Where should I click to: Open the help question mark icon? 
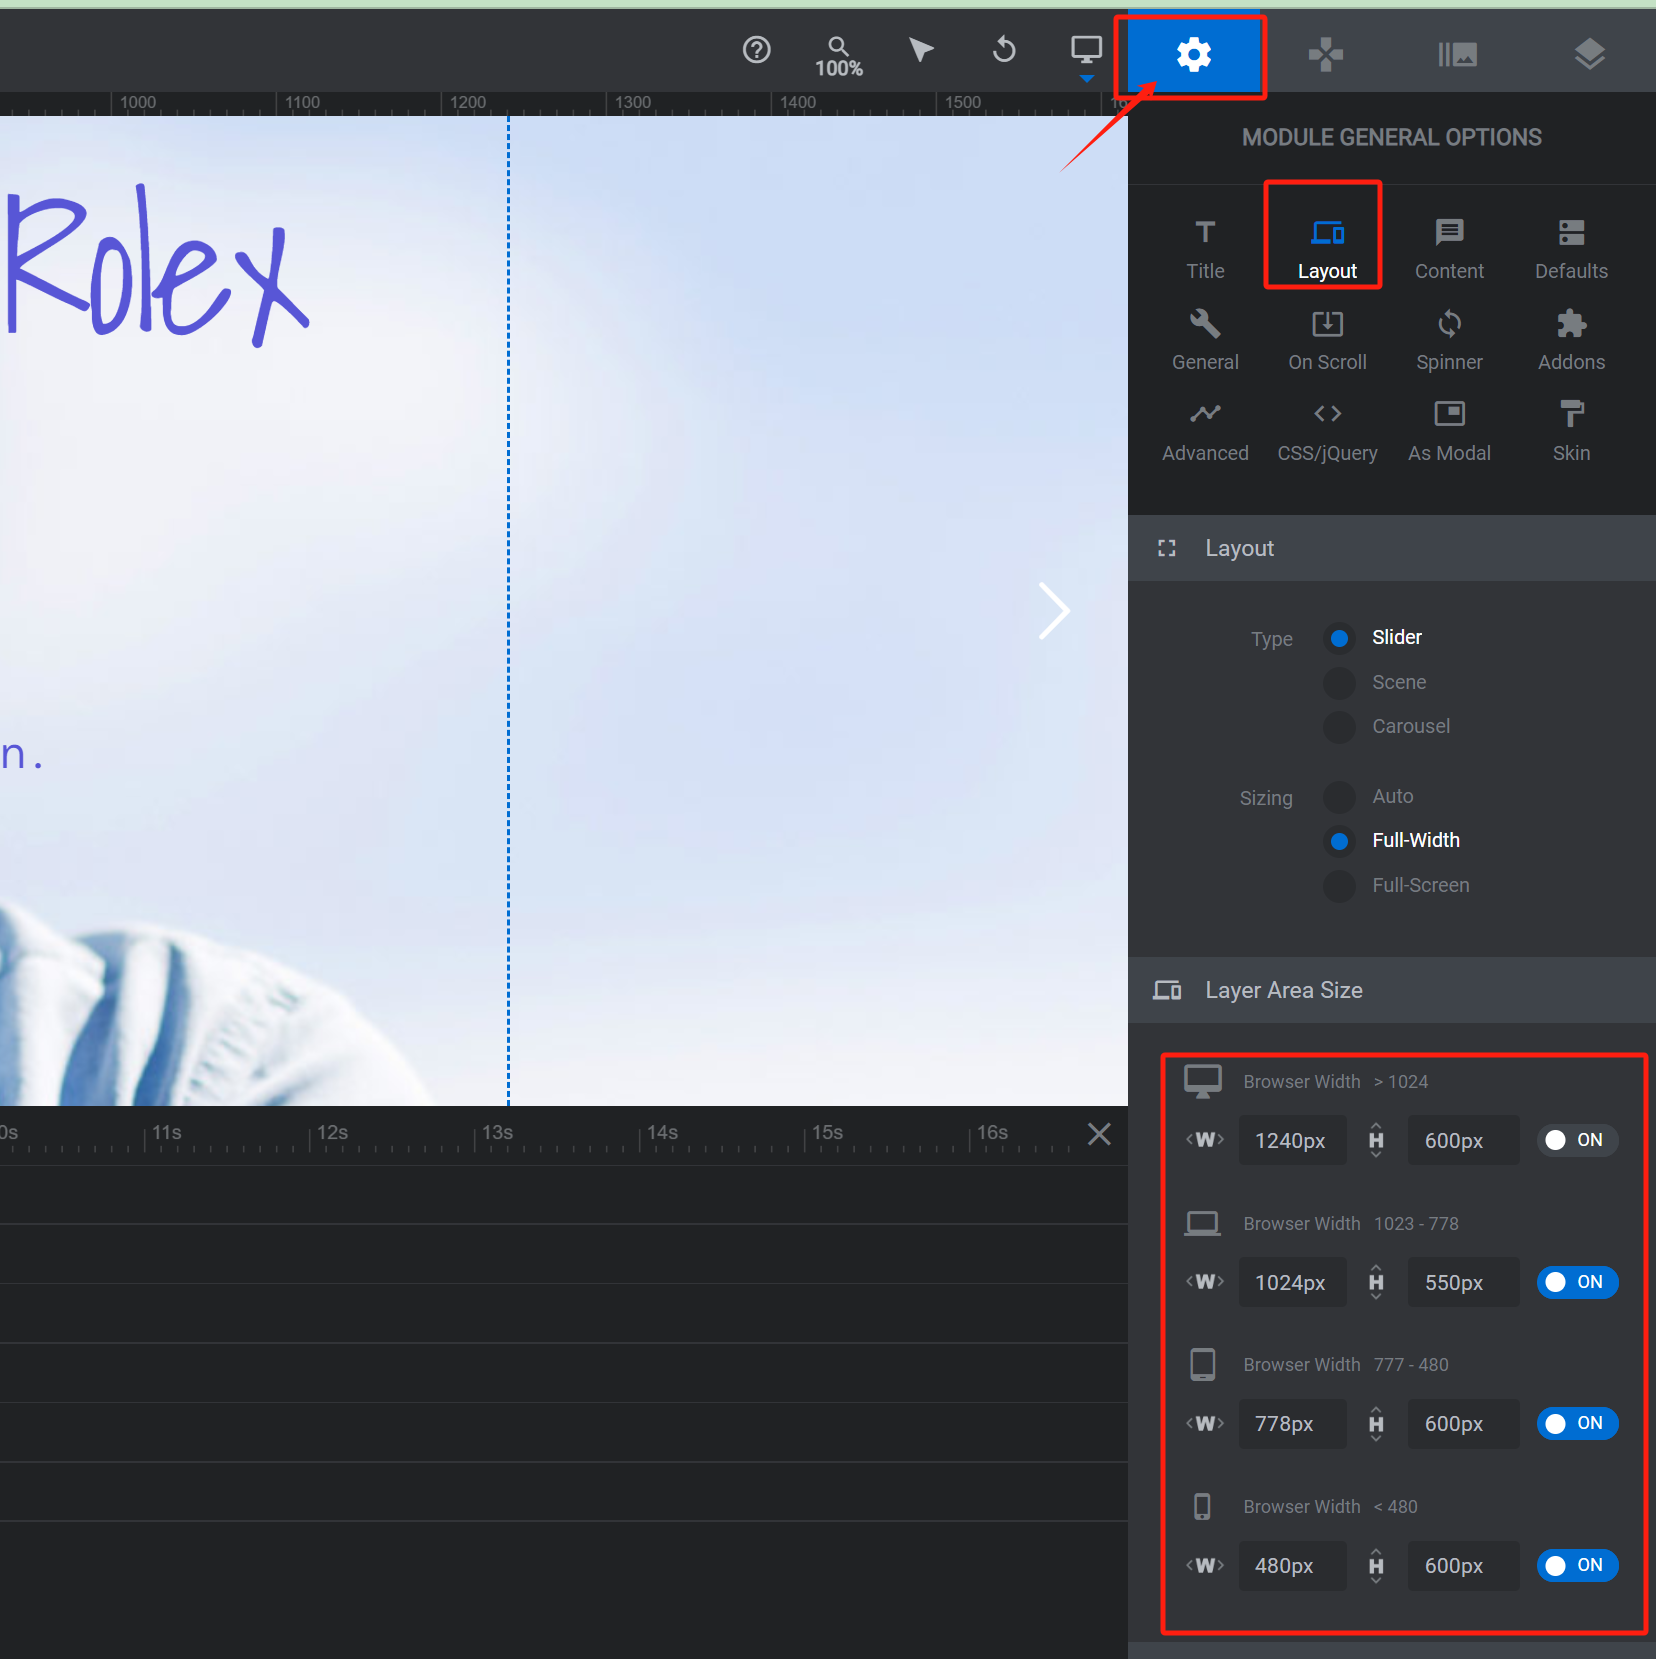click(756, 50)
